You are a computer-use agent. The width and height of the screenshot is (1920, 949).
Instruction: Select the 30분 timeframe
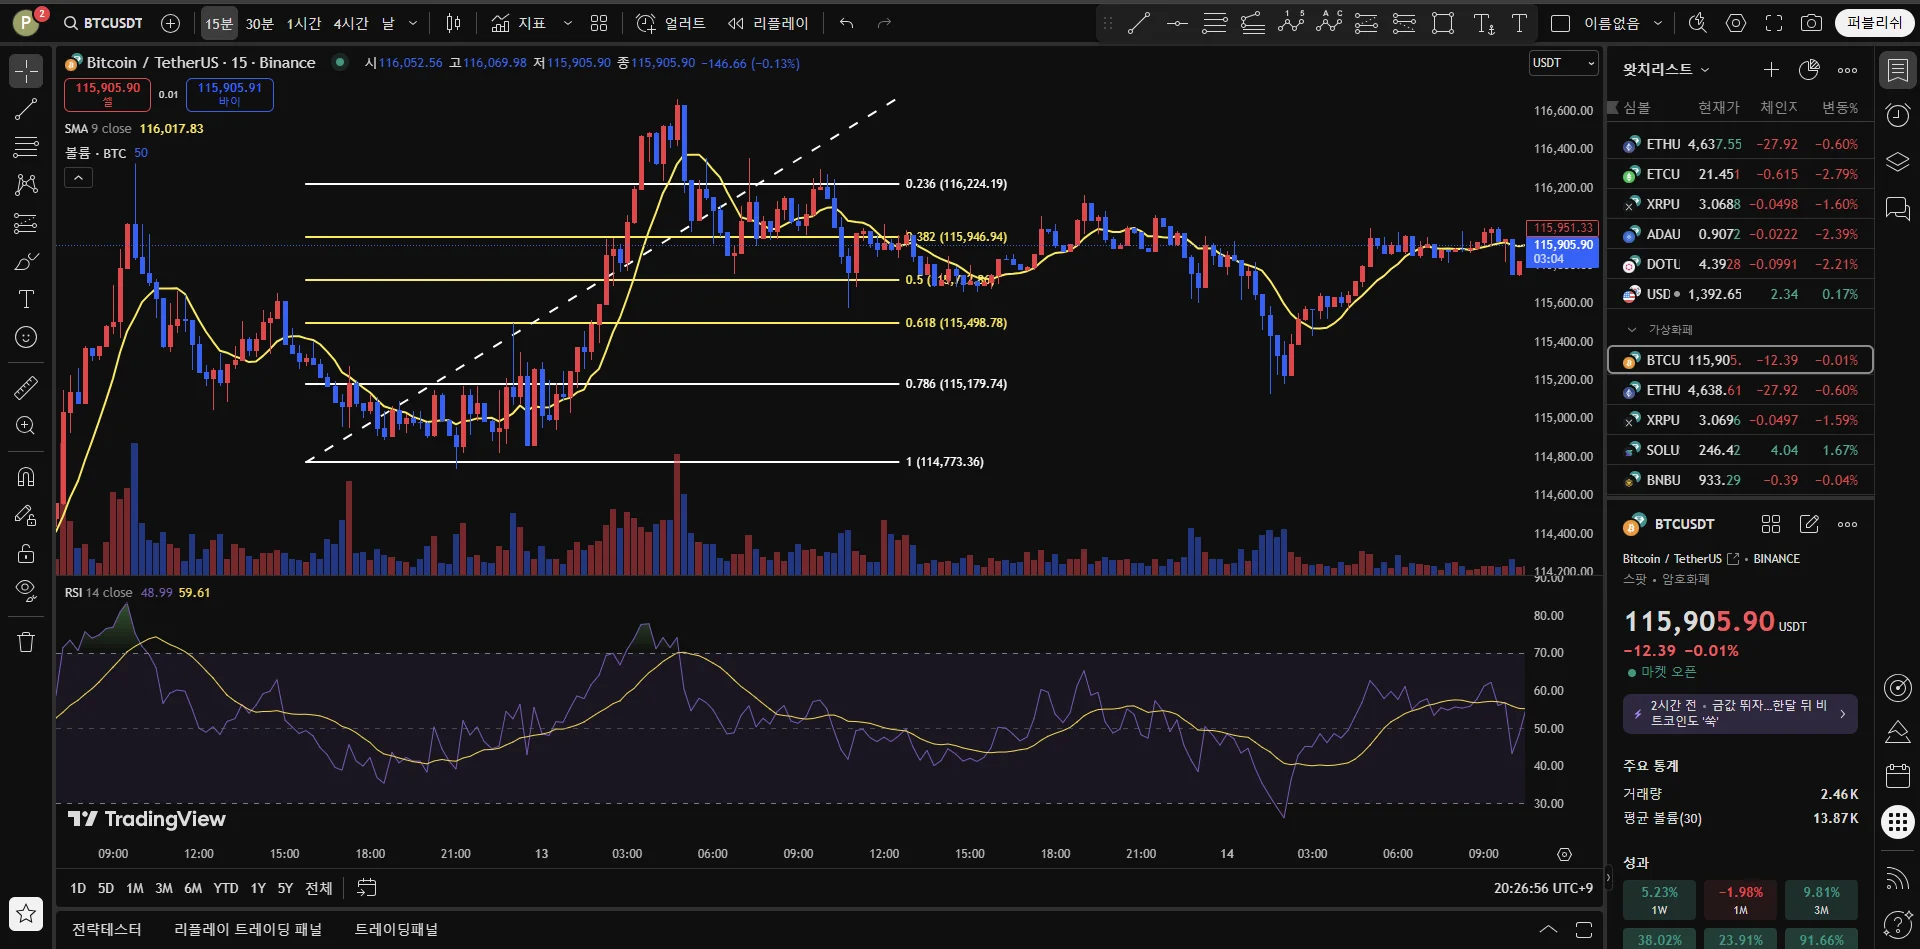coord(259,23)
